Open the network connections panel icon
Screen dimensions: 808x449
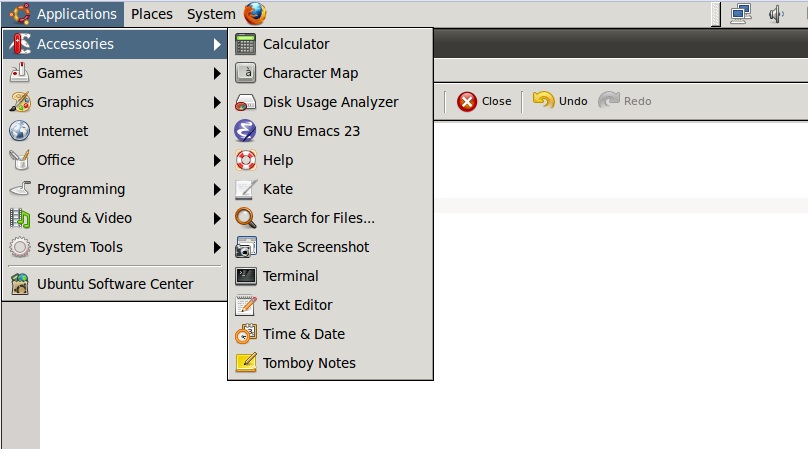[741, 14]
